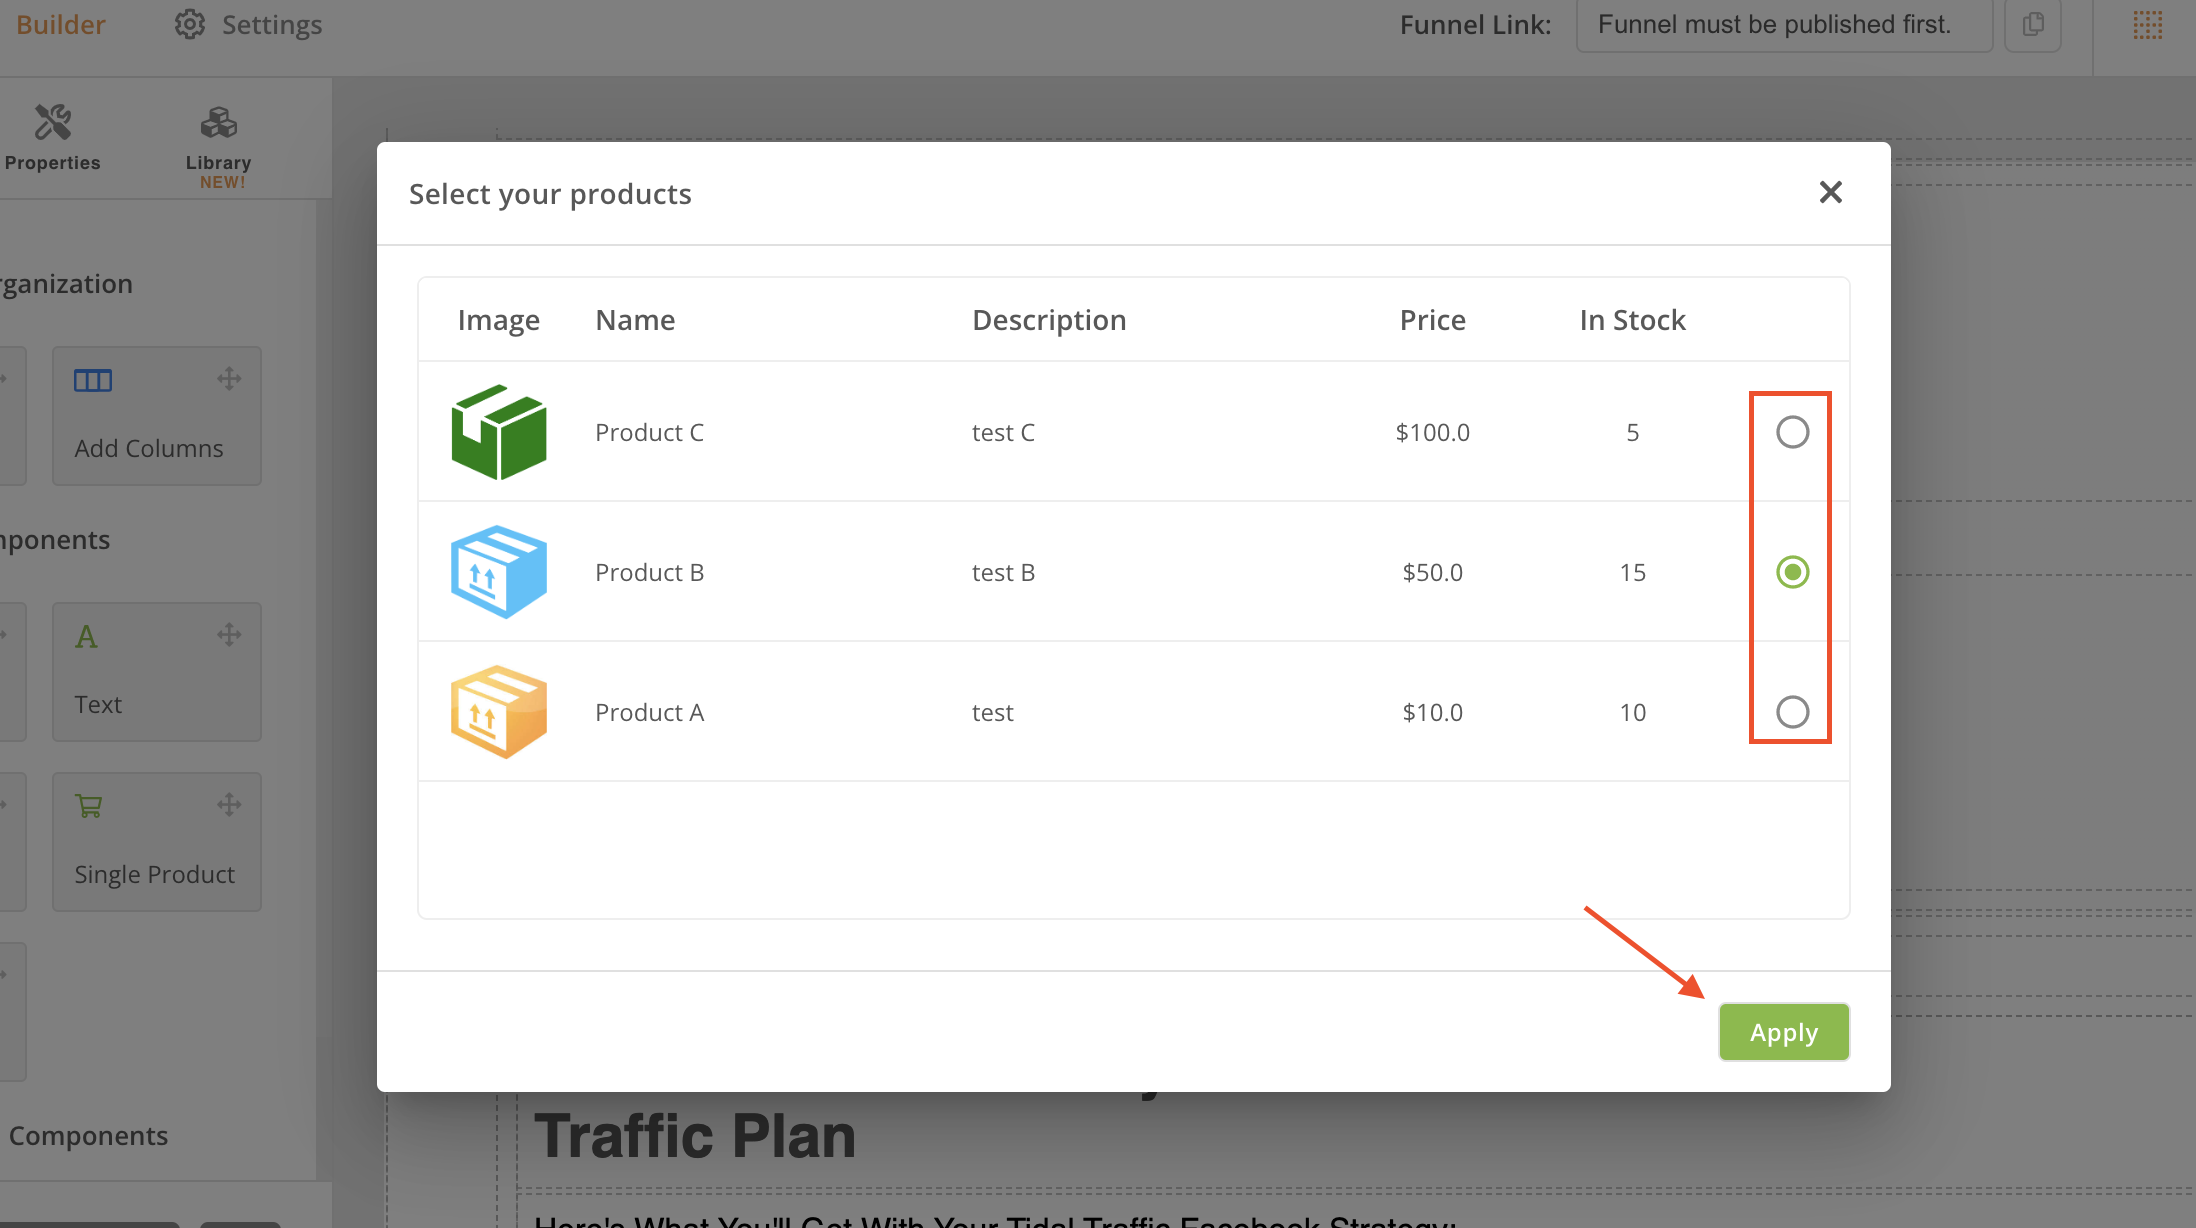Click the copy funnel link icon

[2032, 24]
